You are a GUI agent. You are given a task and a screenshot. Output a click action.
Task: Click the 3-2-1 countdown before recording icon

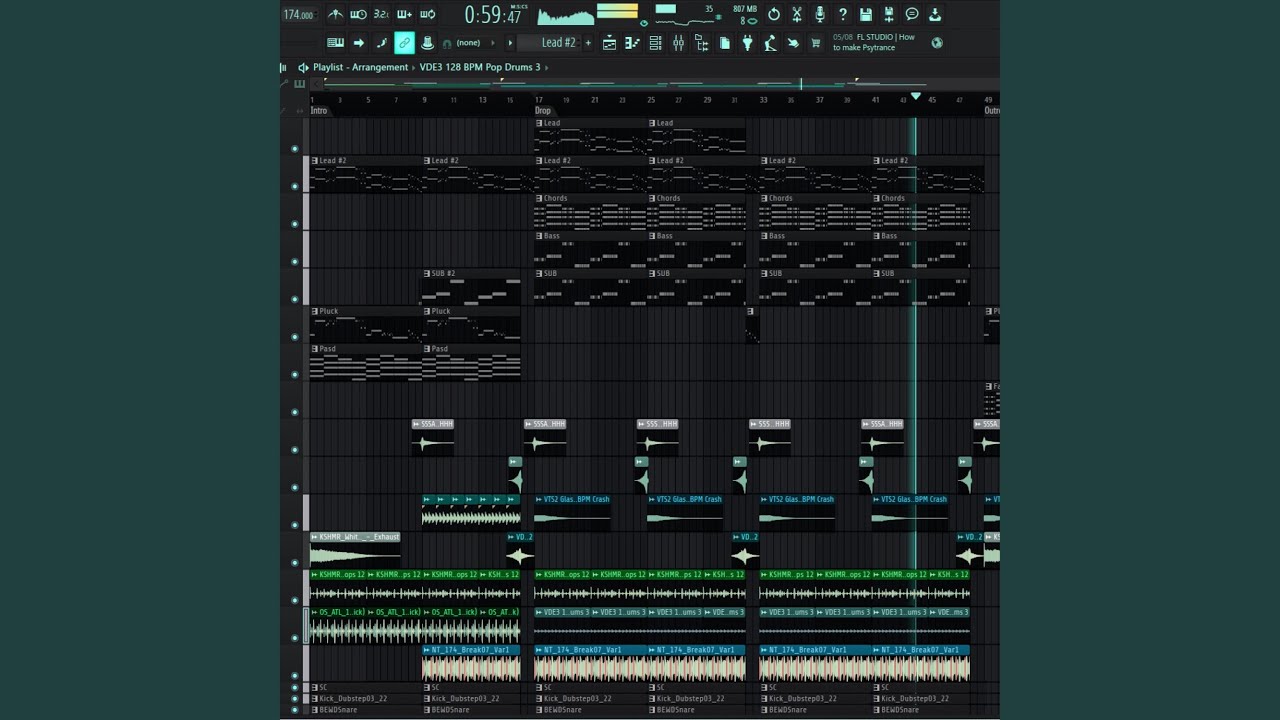381,14
